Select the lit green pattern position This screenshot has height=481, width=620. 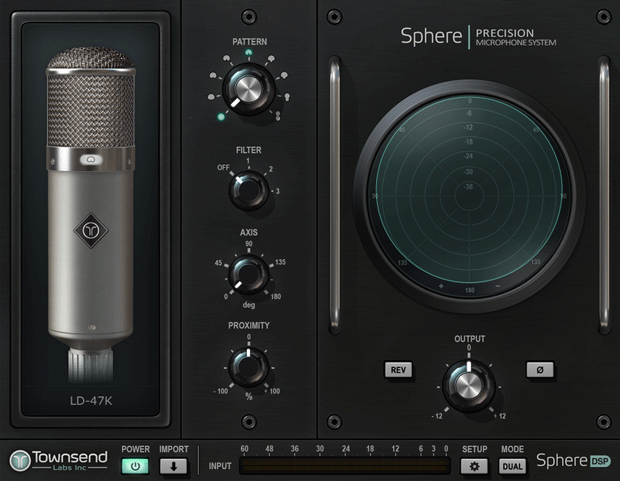click(x=221, y=118)
